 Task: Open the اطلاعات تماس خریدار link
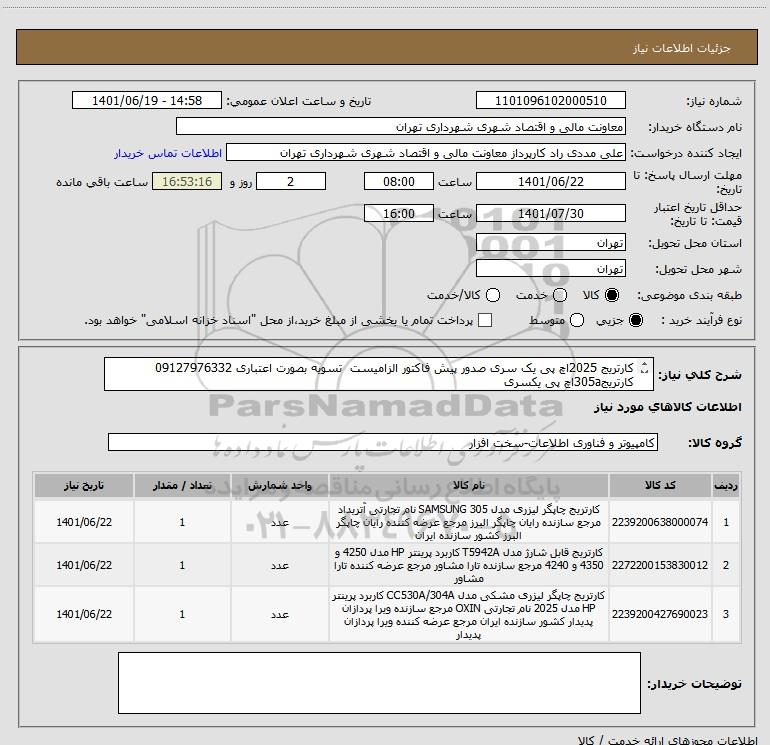(168, 153)
